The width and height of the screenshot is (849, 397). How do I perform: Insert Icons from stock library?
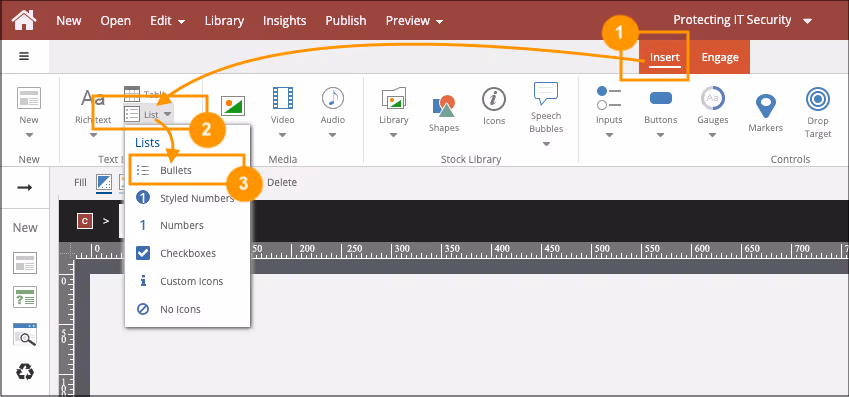pyautogui.click(x=494, y=107)
